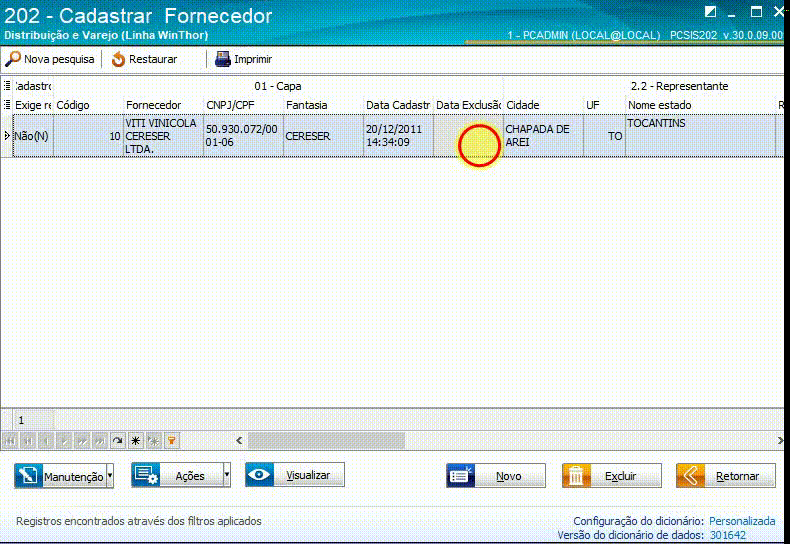Click the Manutenção blue icon
Image resolution: width=790 pixels, height=544 pixels.
[28, 476]
